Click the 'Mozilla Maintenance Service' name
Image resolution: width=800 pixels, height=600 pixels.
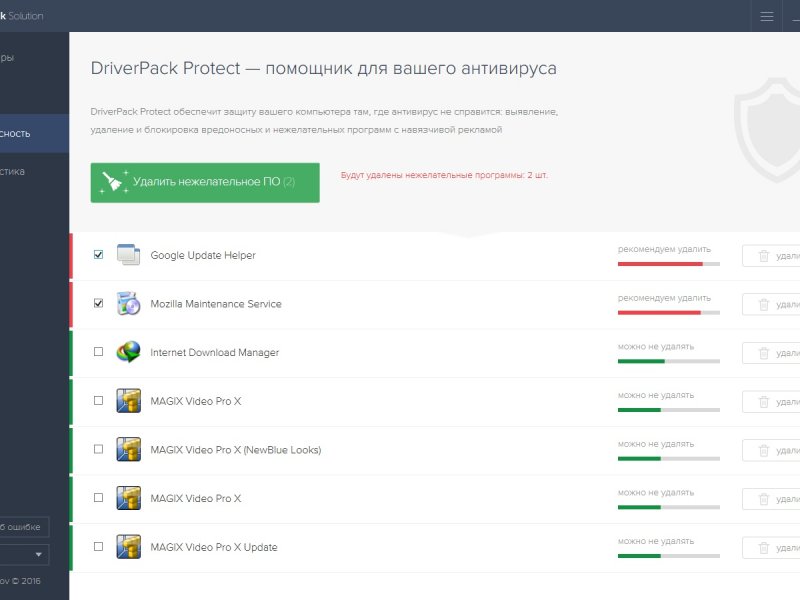[216, 304]
